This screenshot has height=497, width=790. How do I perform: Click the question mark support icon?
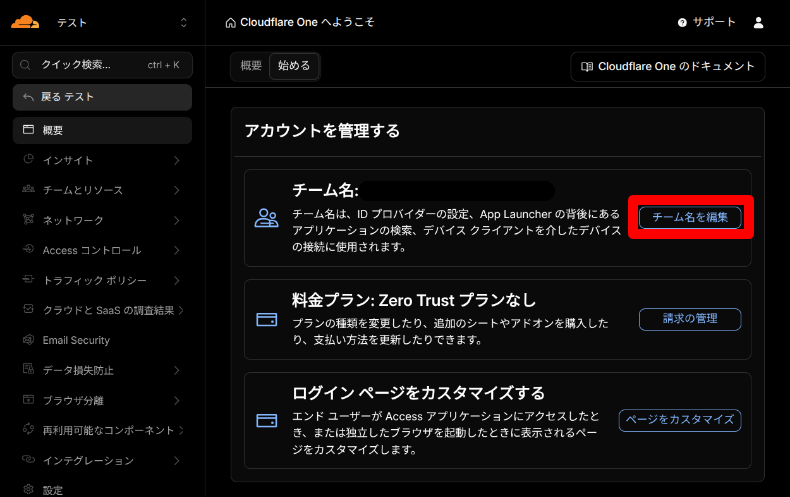682,23
